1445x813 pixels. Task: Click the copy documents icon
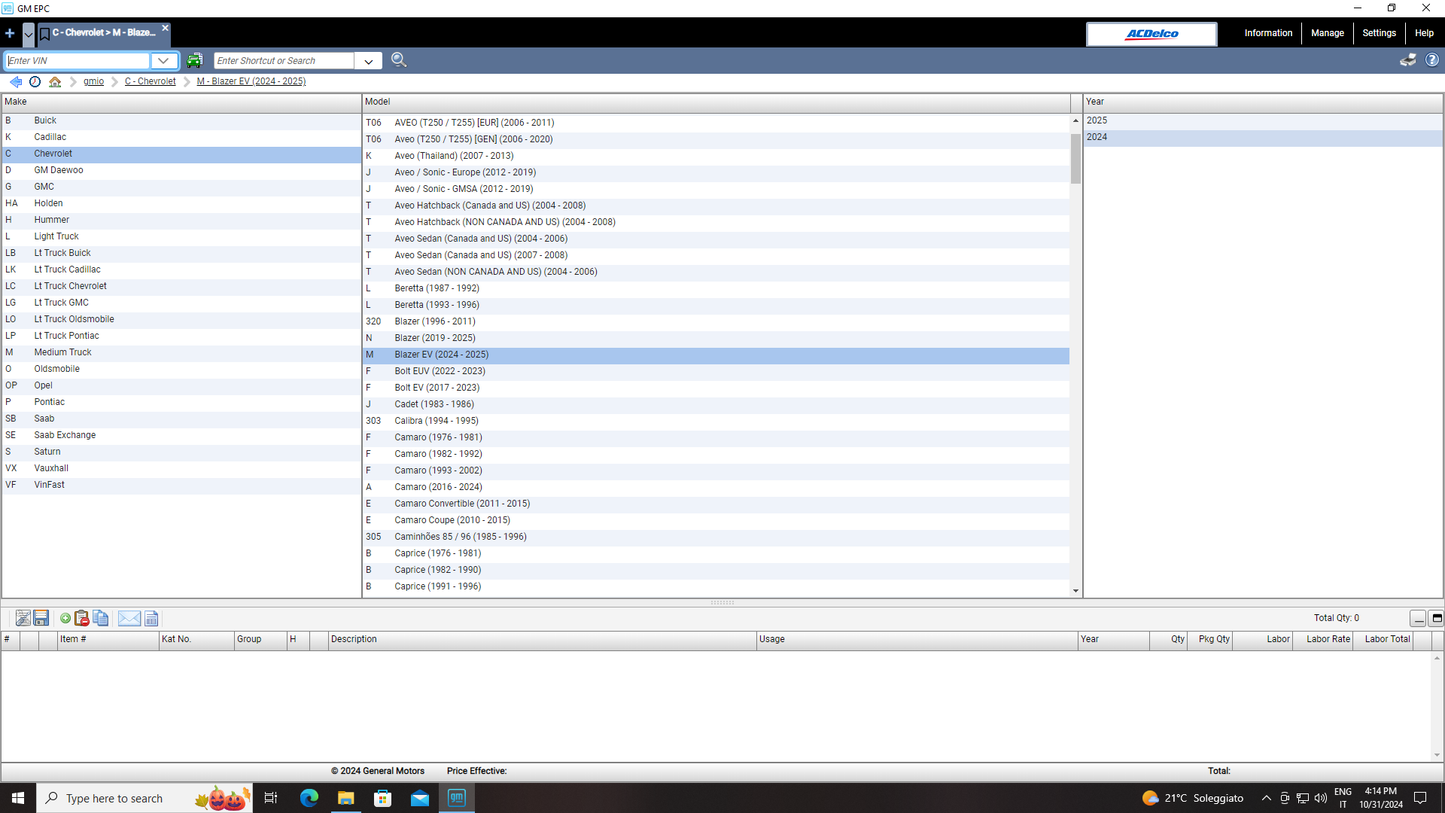point(101,619)
